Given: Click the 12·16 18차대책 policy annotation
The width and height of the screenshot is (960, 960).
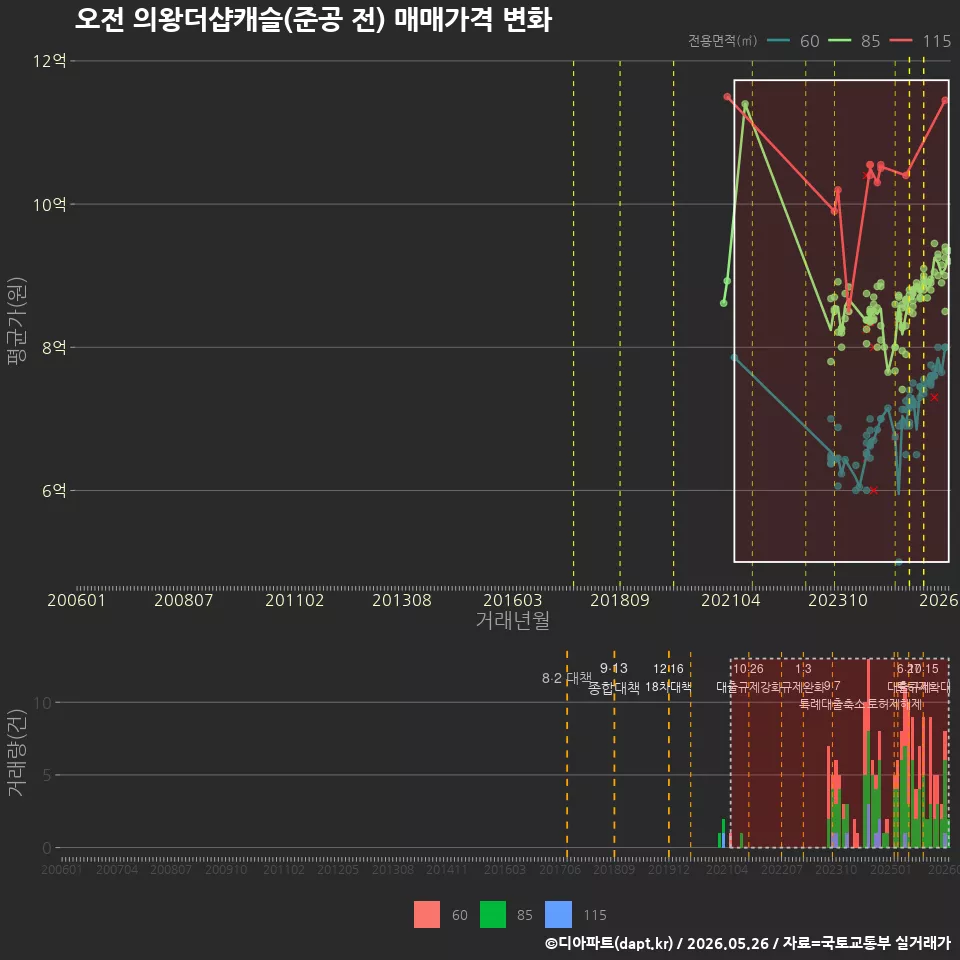Looking at the screenshot, I should coord(668,678).
